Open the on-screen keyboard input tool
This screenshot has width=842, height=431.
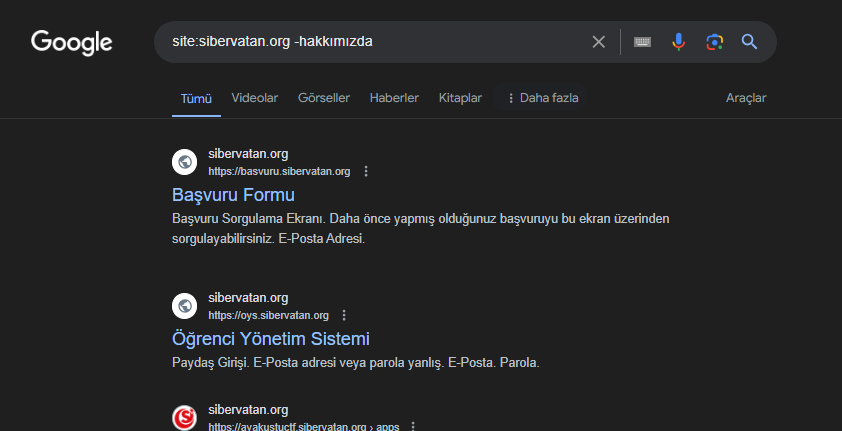tap(642, 42)
